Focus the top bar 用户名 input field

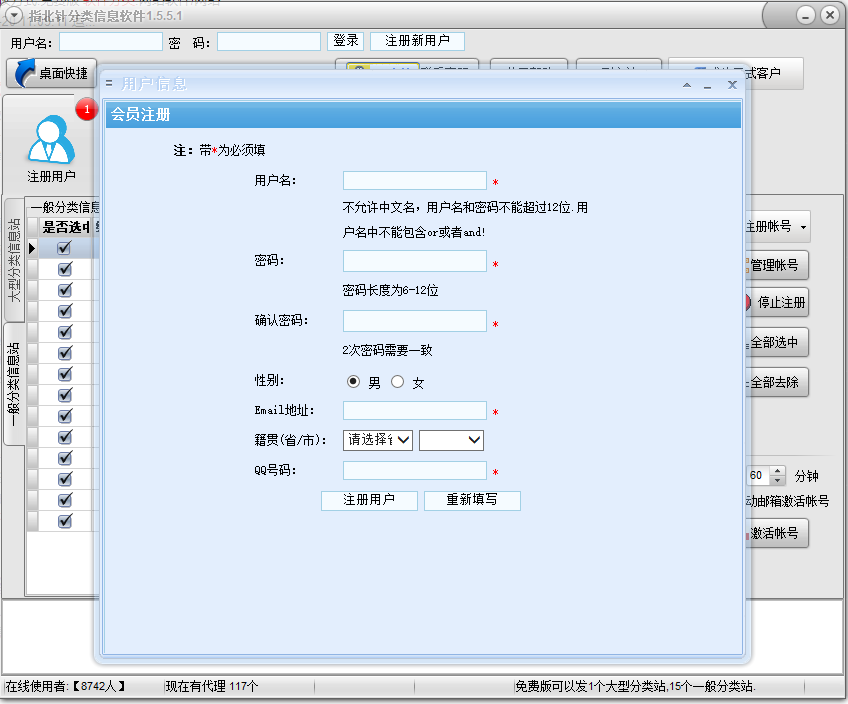pos(111,42)
